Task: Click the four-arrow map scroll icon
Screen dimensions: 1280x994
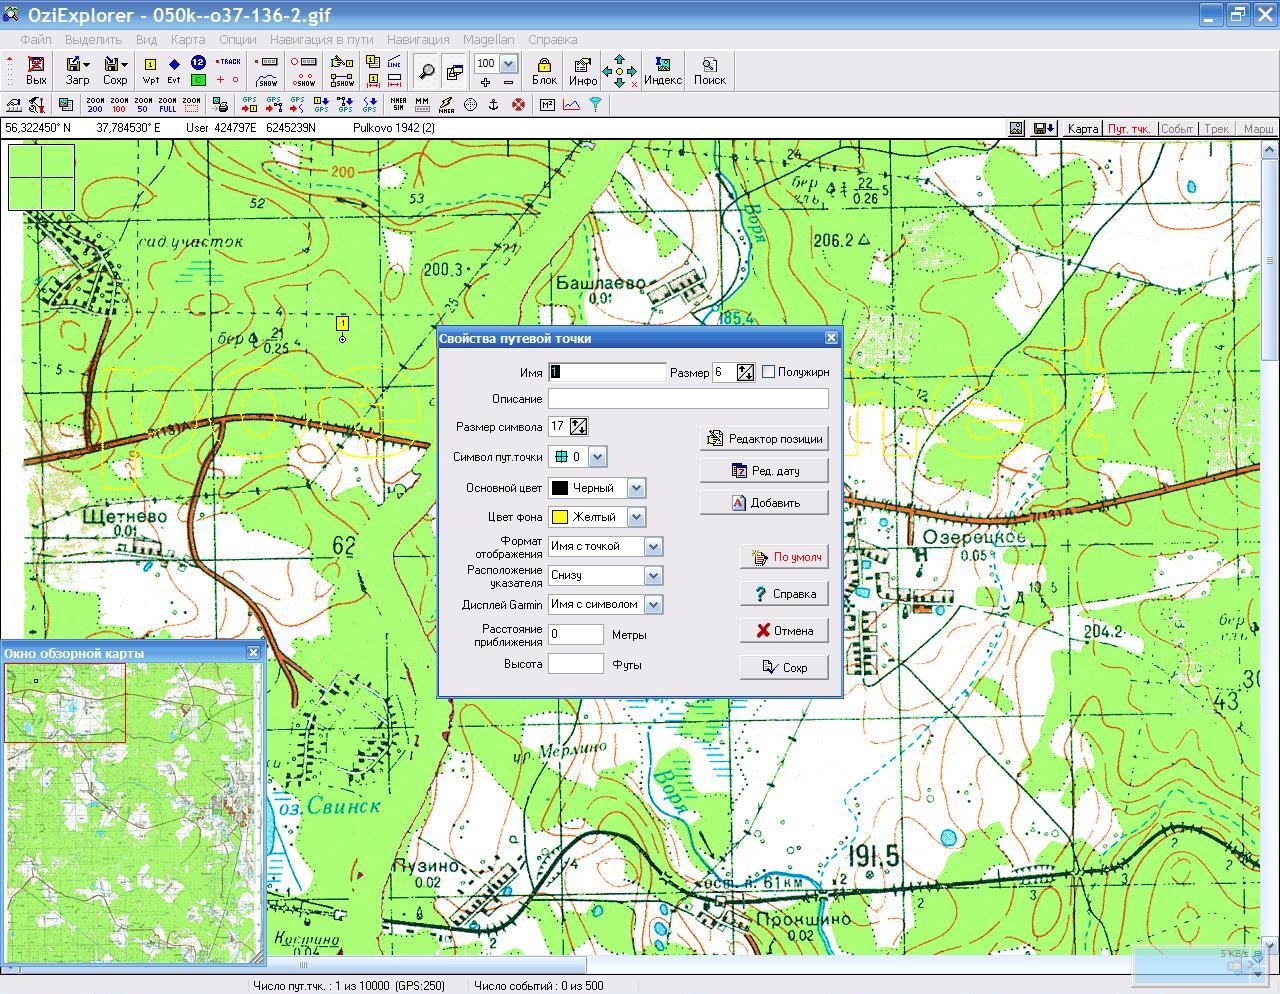Action: point(619,70)
